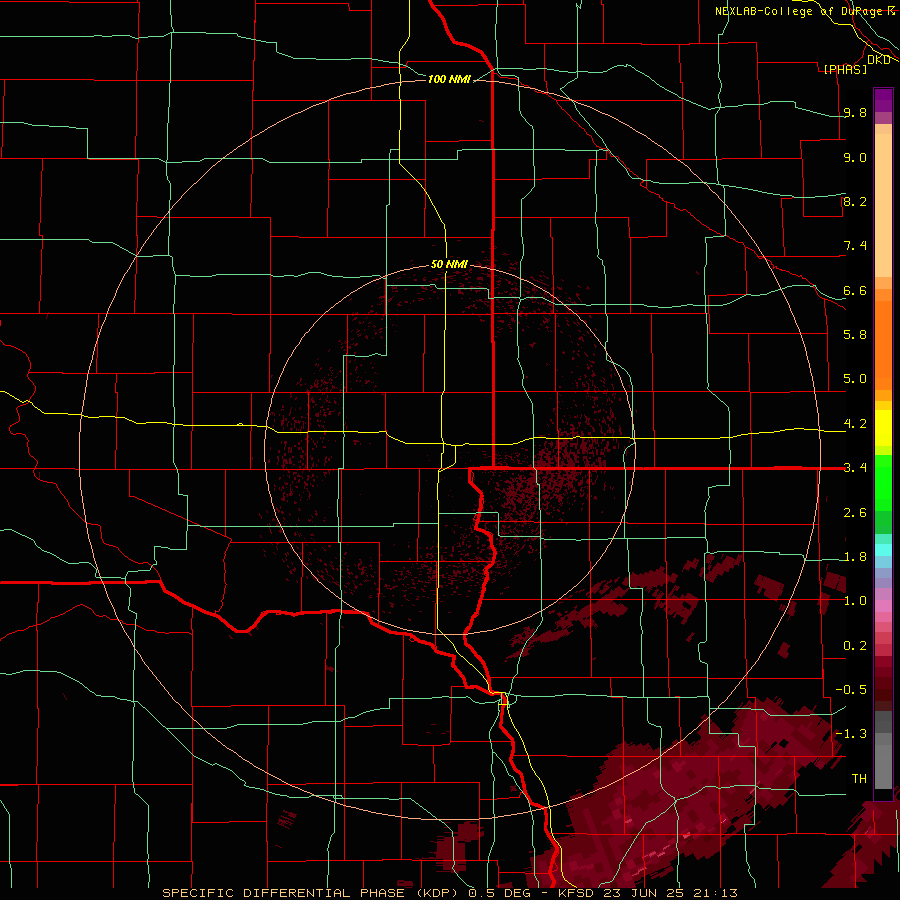Viewport: 900px width, 900px height.
Task: Click the 9.0 value on the color scale
Action: 855,157
